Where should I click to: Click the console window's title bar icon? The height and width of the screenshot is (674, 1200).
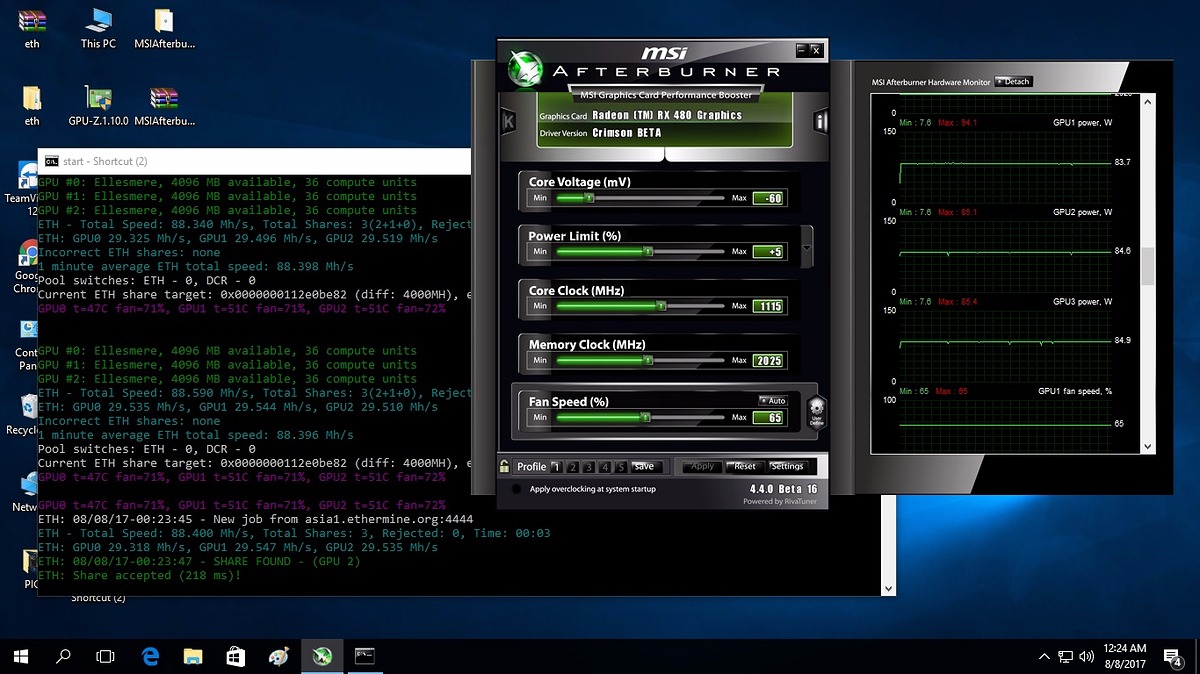[51, 161]
